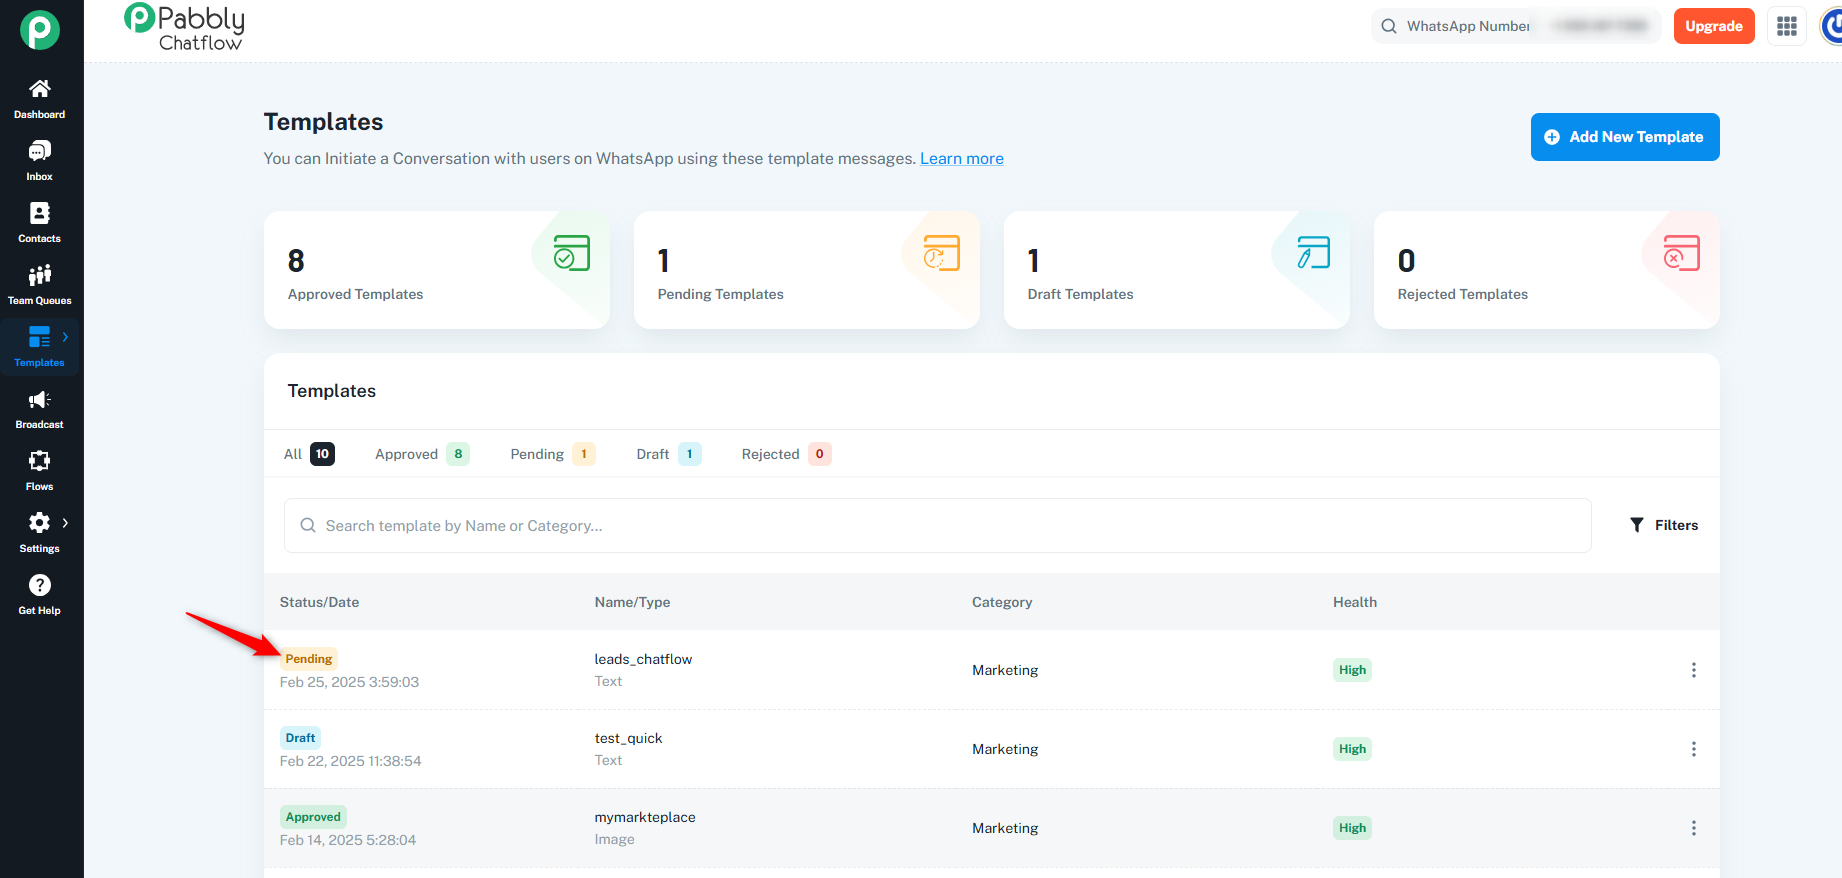Click the Image type under mymarkteplace
This screenshot has width=1842, height=878.
(x=614, y=839)
